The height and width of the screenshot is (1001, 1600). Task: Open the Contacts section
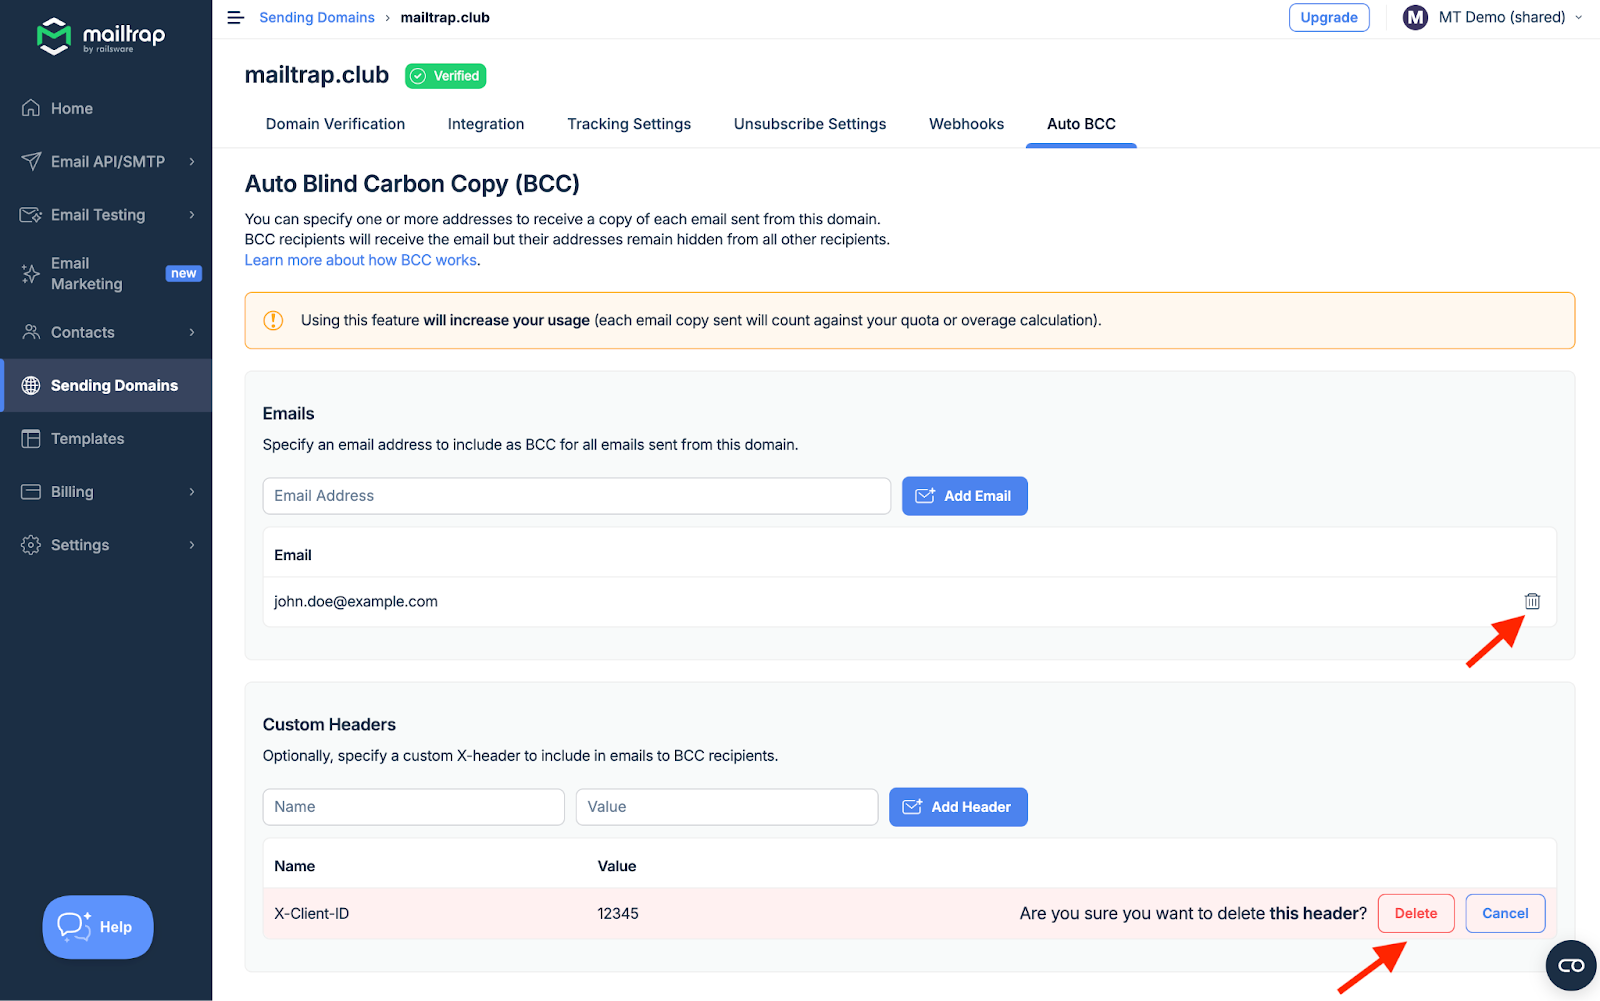pos(82,332)
